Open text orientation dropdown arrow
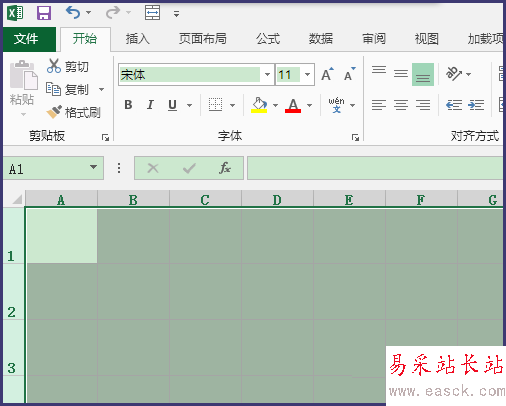The width and height of the screenshot is (506, 406). click(x=468, y=74)
